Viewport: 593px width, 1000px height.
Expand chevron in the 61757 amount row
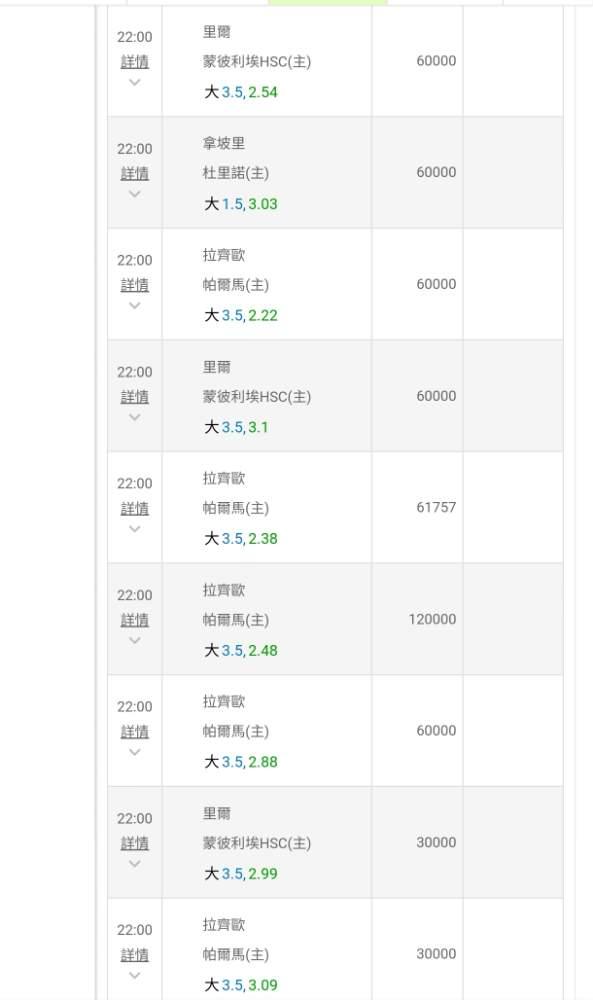tap(135, 529)
